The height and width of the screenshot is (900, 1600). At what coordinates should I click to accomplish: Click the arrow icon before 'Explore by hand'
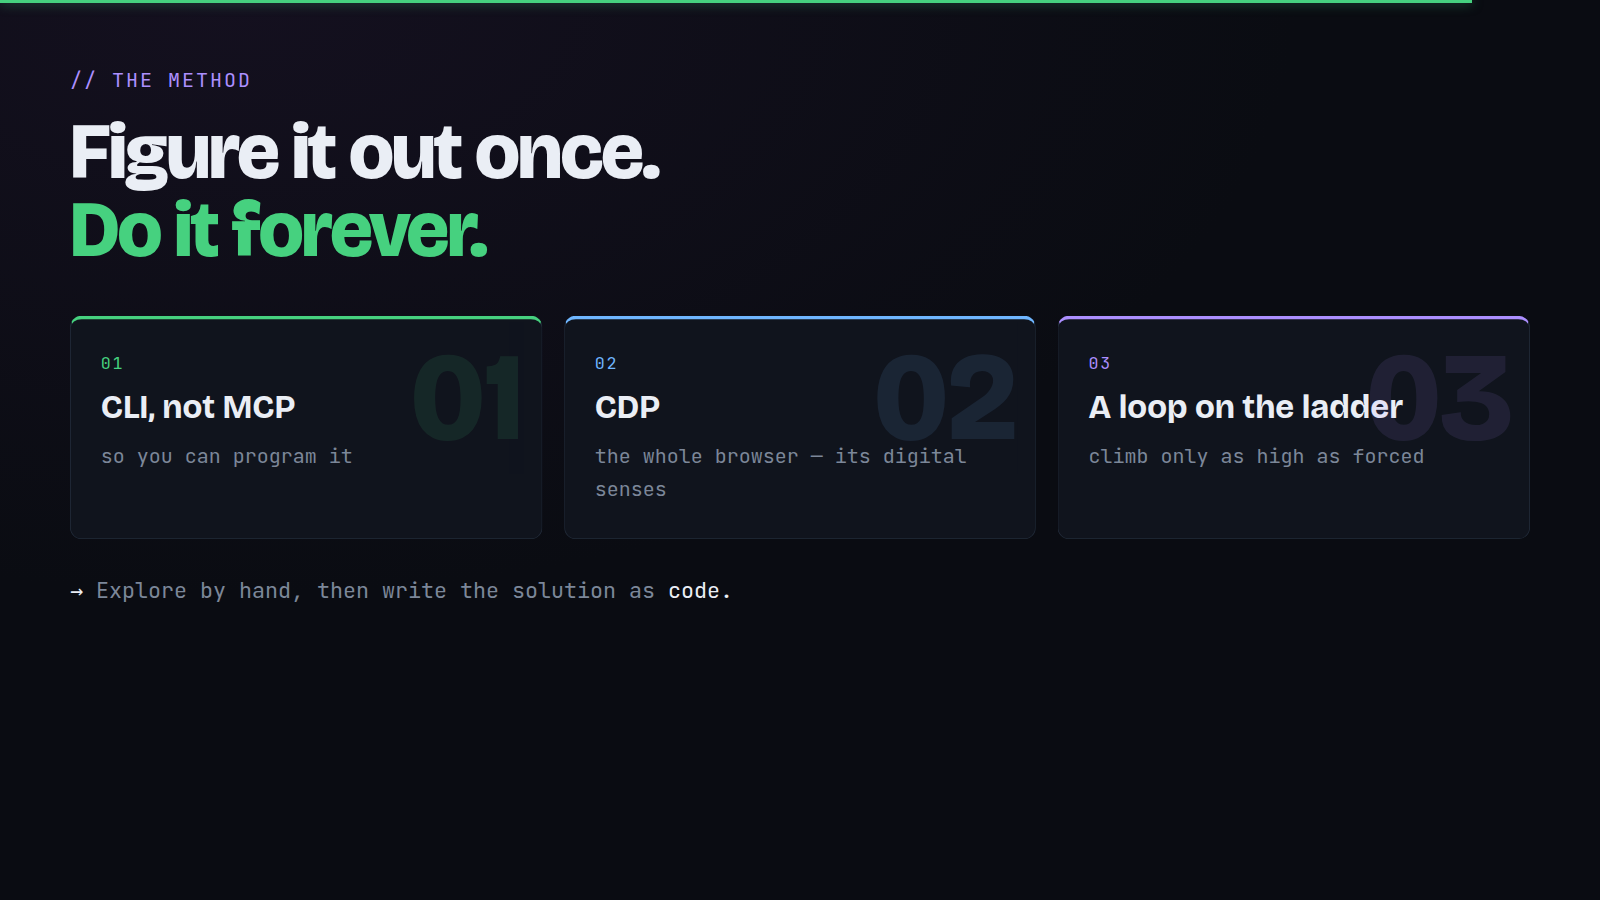click(77, 592)
